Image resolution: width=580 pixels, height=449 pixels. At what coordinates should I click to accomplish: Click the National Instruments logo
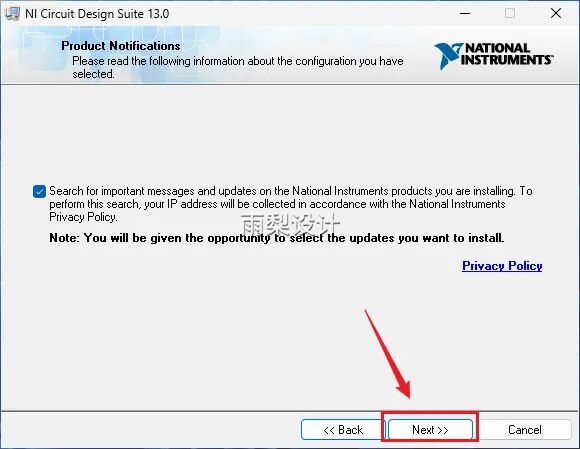click(494, 56)
